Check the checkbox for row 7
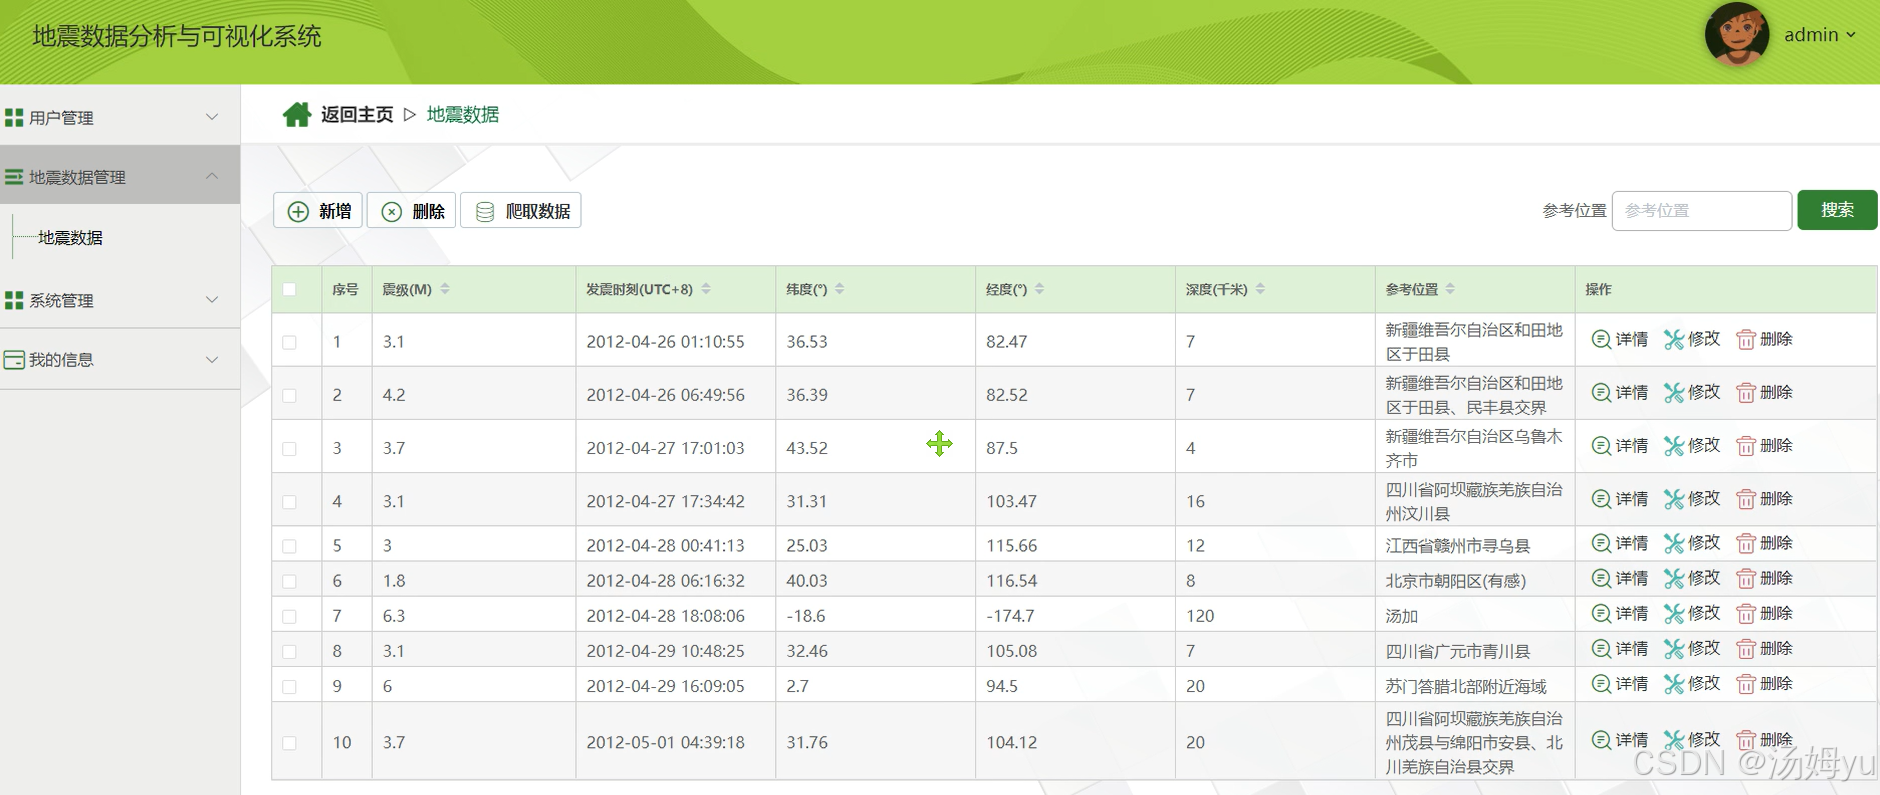The width and height of the screenshot is (1880, 795). [x=289, y=616]
